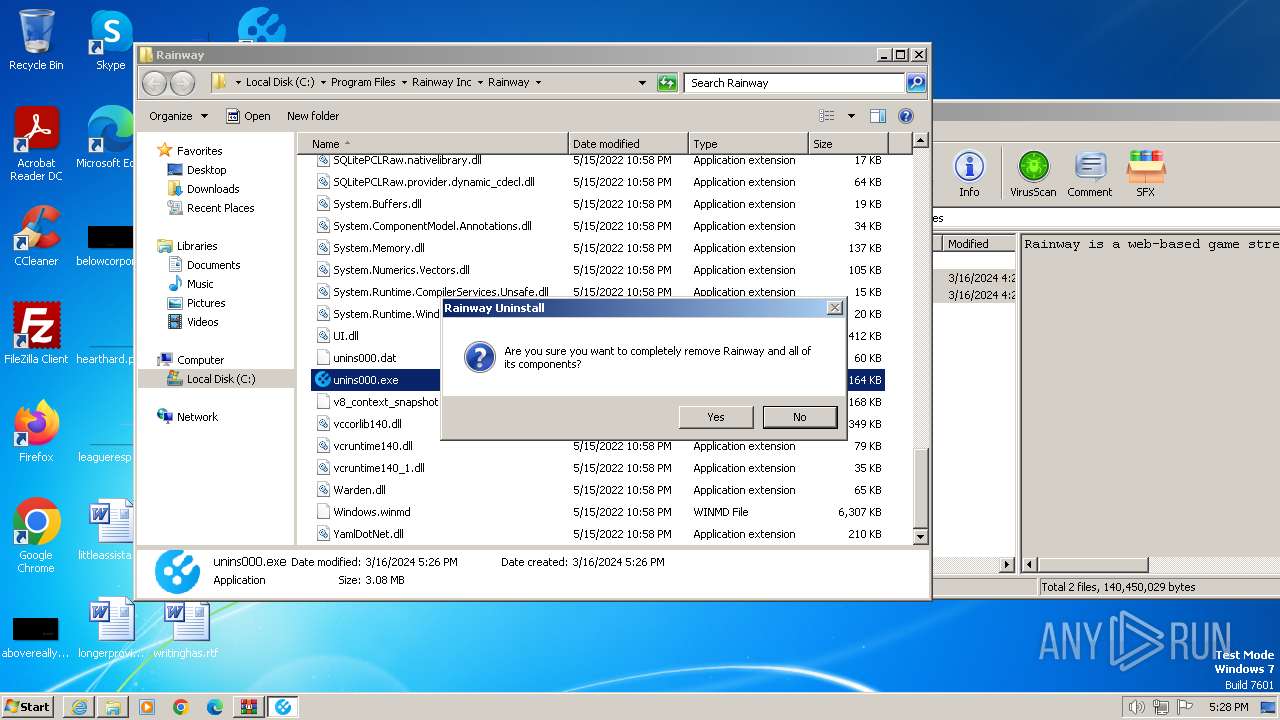Click Explorer back navigation button
This screenshot has width=1280, height=720.
click(154, 83)
